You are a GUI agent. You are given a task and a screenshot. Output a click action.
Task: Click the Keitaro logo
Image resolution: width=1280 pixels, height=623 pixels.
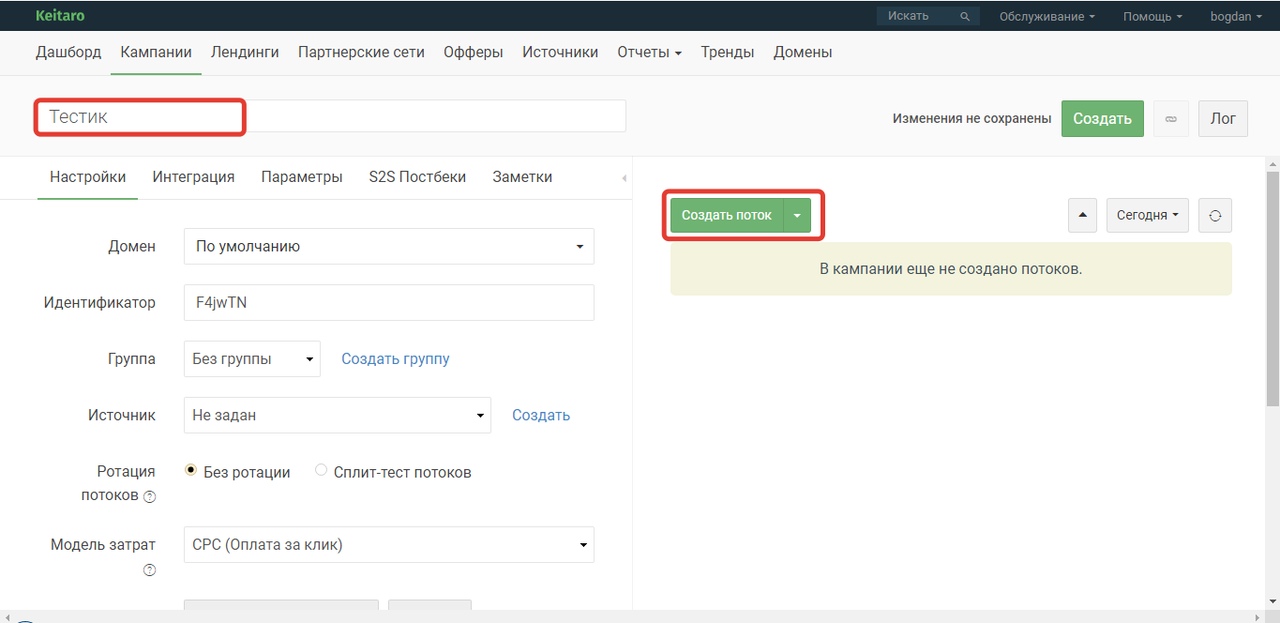click(x=58, y=15)
